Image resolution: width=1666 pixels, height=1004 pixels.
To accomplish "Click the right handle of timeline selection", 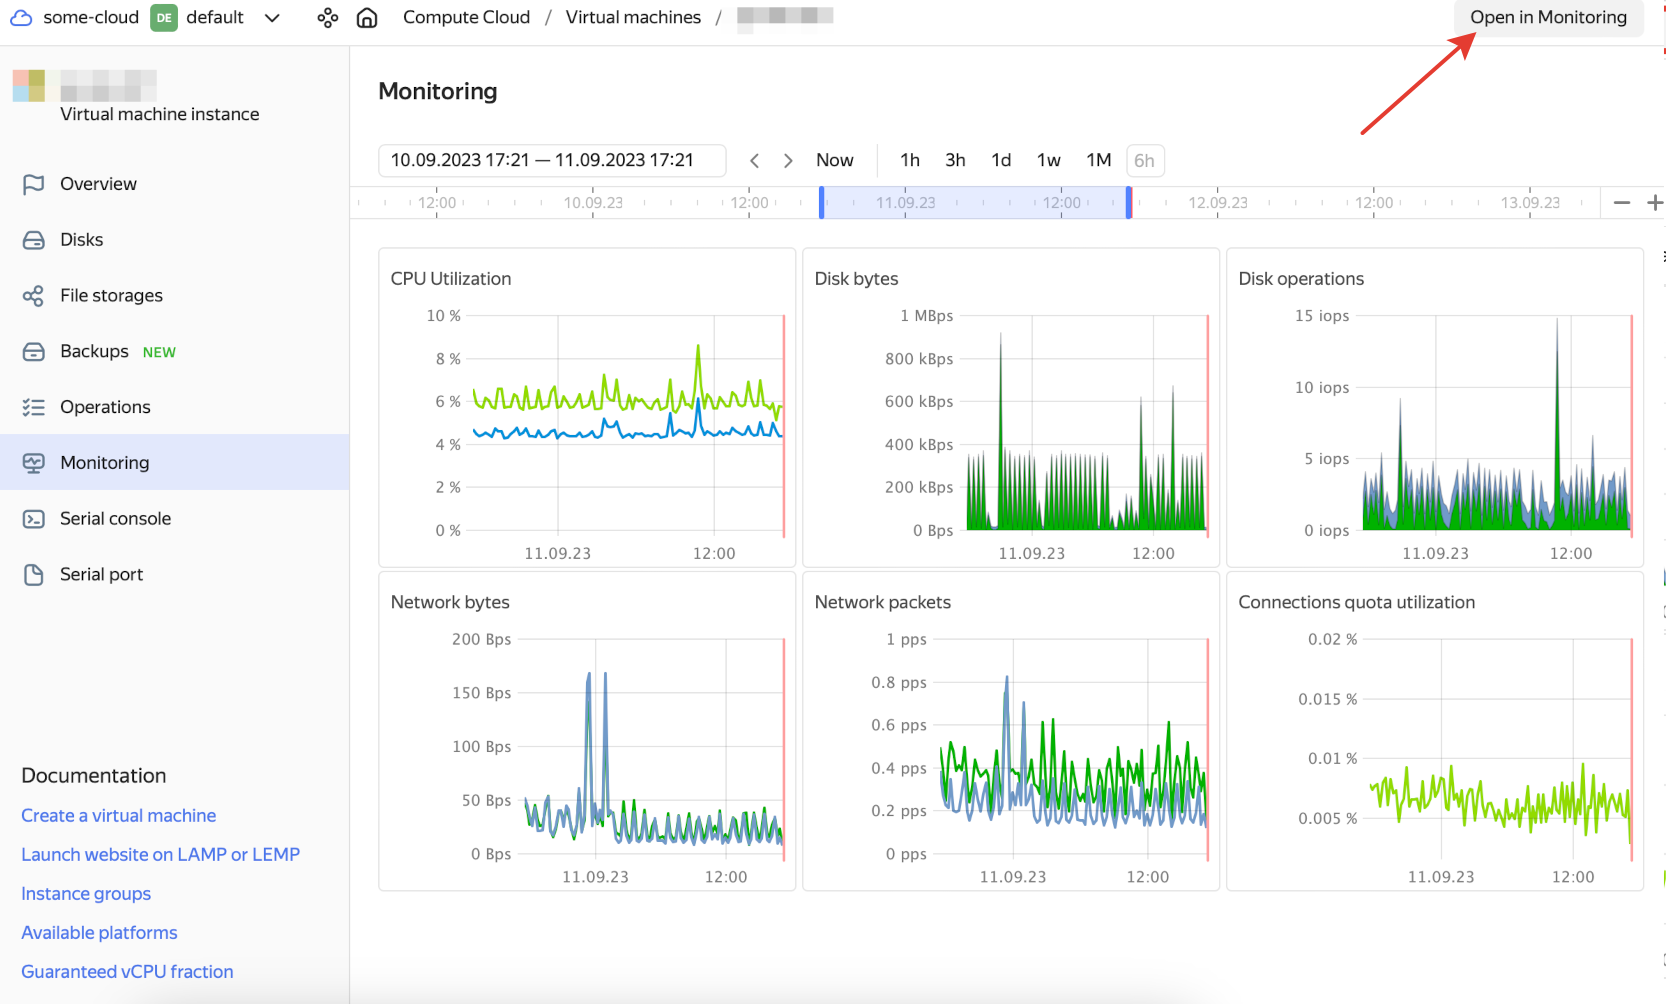I will [1129, 203].
